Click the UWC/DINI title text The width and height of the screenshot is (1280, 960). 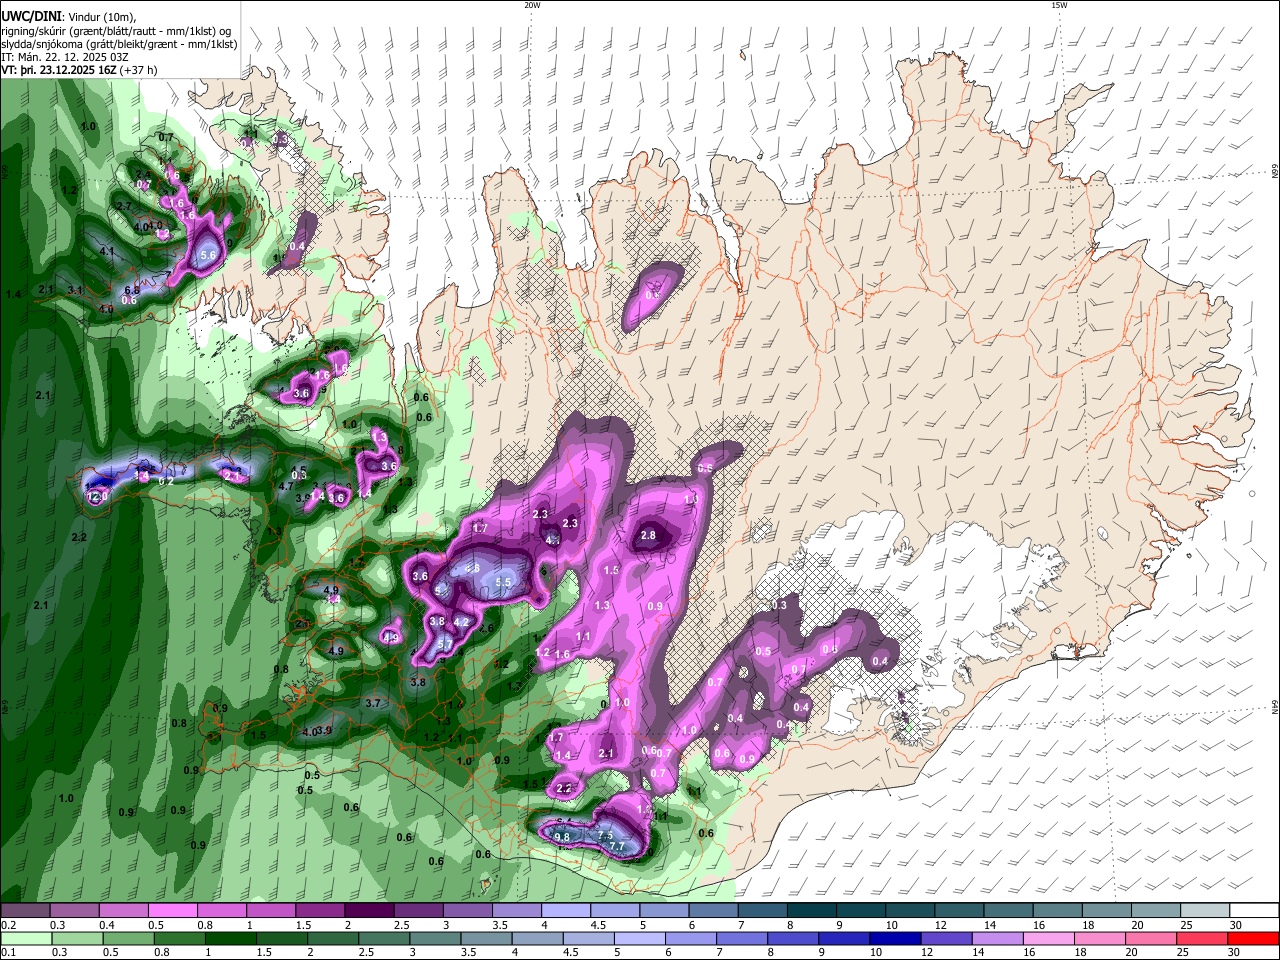31,16
